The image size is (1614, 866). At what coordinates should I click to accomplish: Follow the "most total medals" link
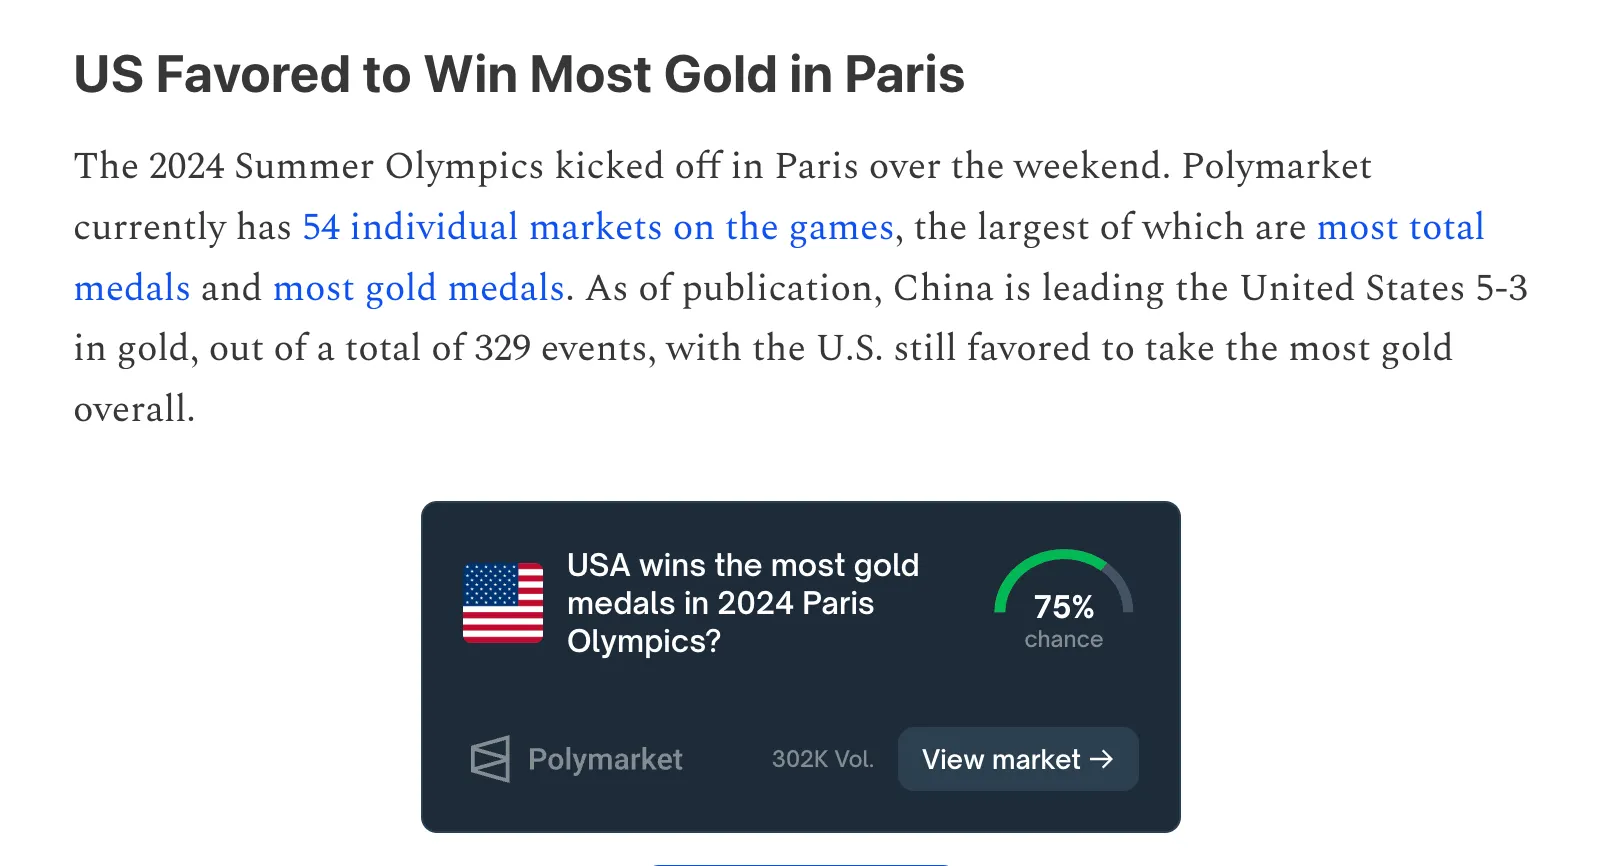tap(1400, 228)
